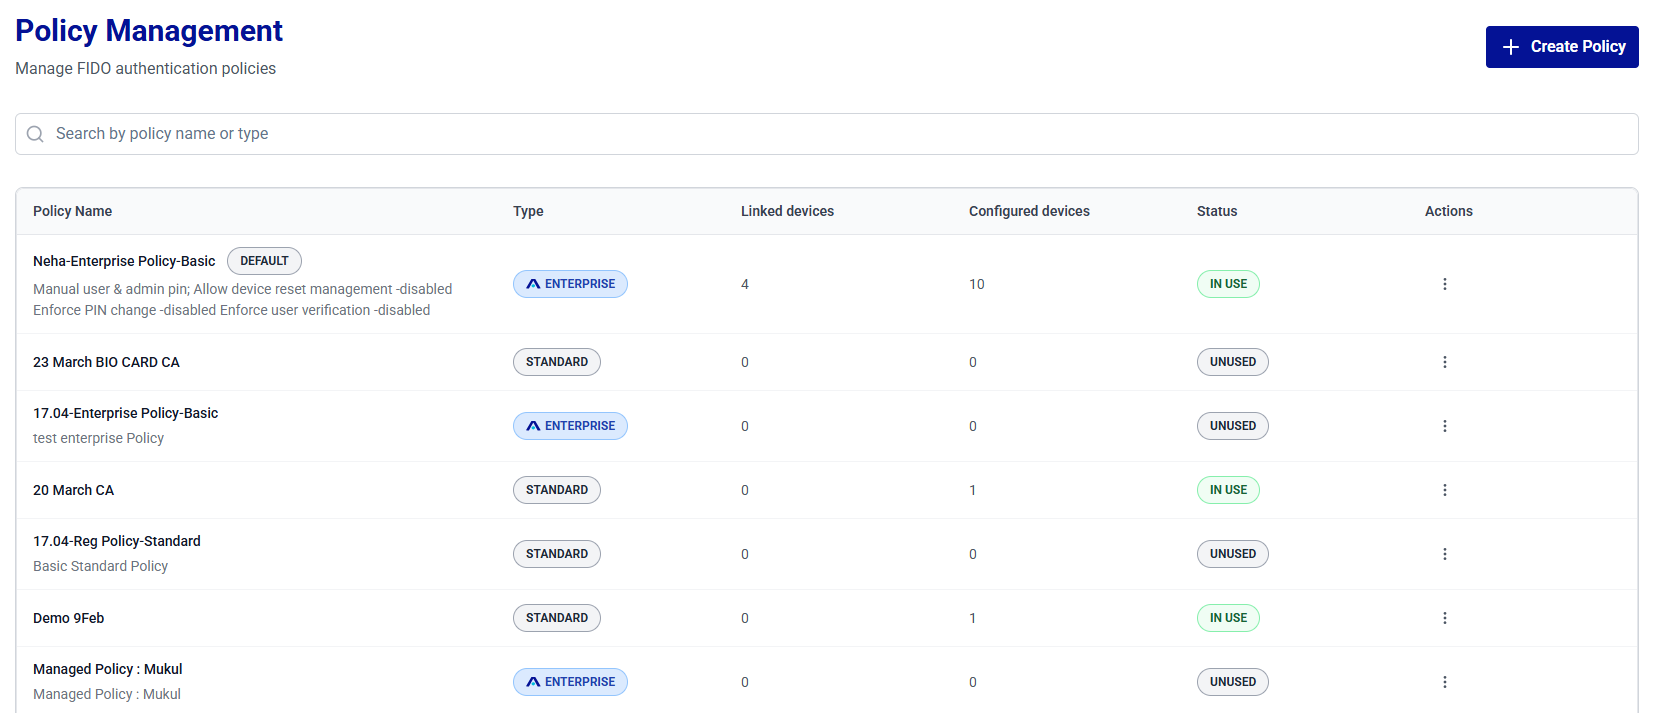Viewport: 1658px width, 713px height.
Task: Click the Policy Management page heading
Action: [x=149, y=31]
